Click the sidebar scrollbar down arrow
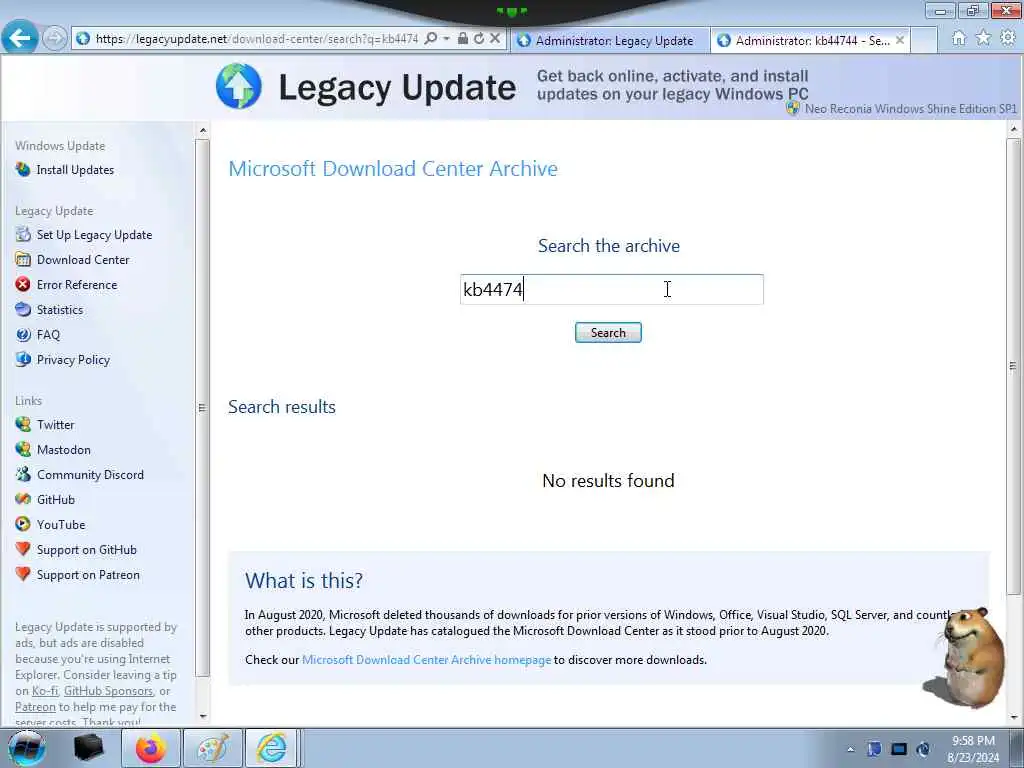This screenshot has height=768, width=1024. (x=203, y=716)
